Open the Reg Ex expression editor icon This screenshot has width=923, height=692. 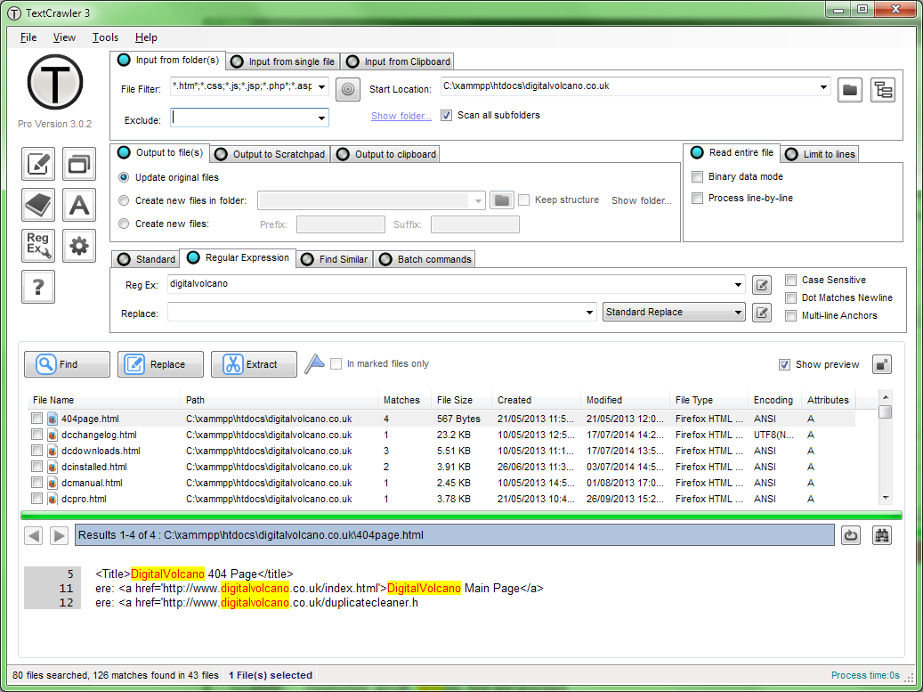tap(762, 285)
